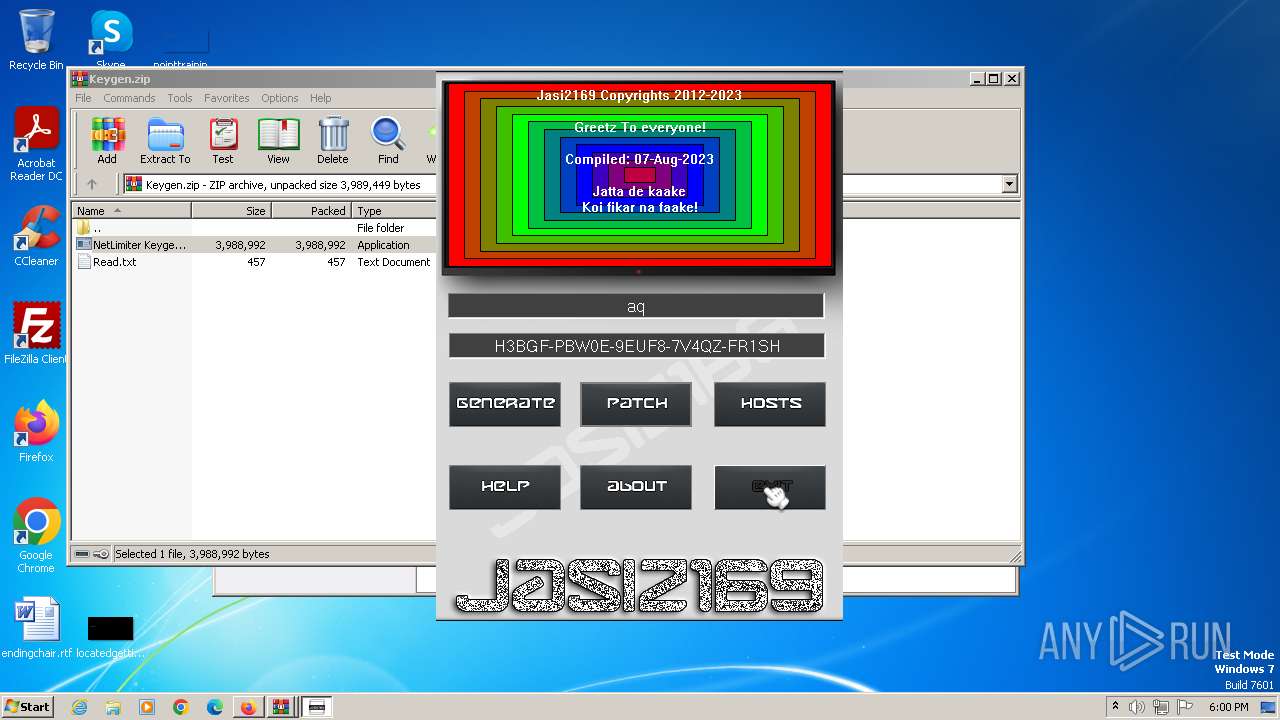
Task: Click the Hosts button in keygen
Action: point(770,404)
